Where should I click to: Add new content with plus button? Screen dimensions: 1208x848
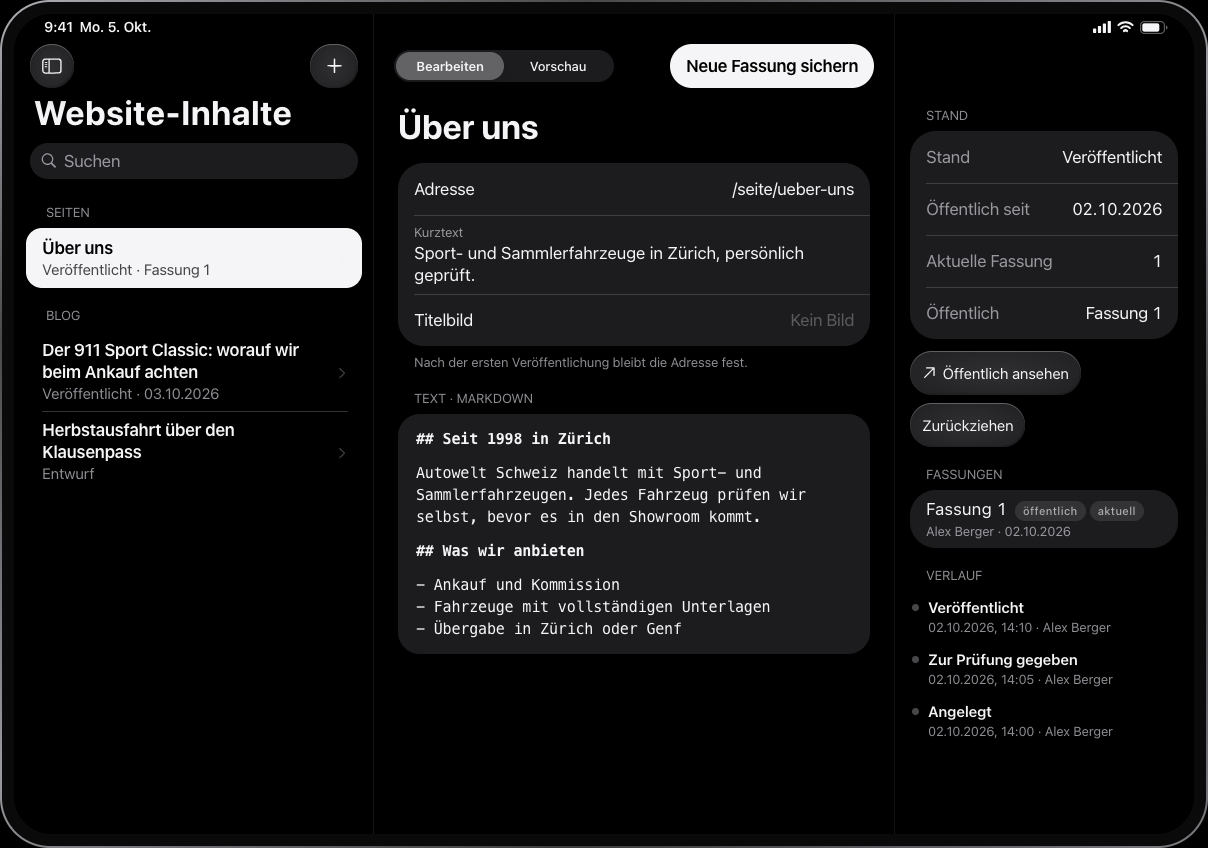334,66
